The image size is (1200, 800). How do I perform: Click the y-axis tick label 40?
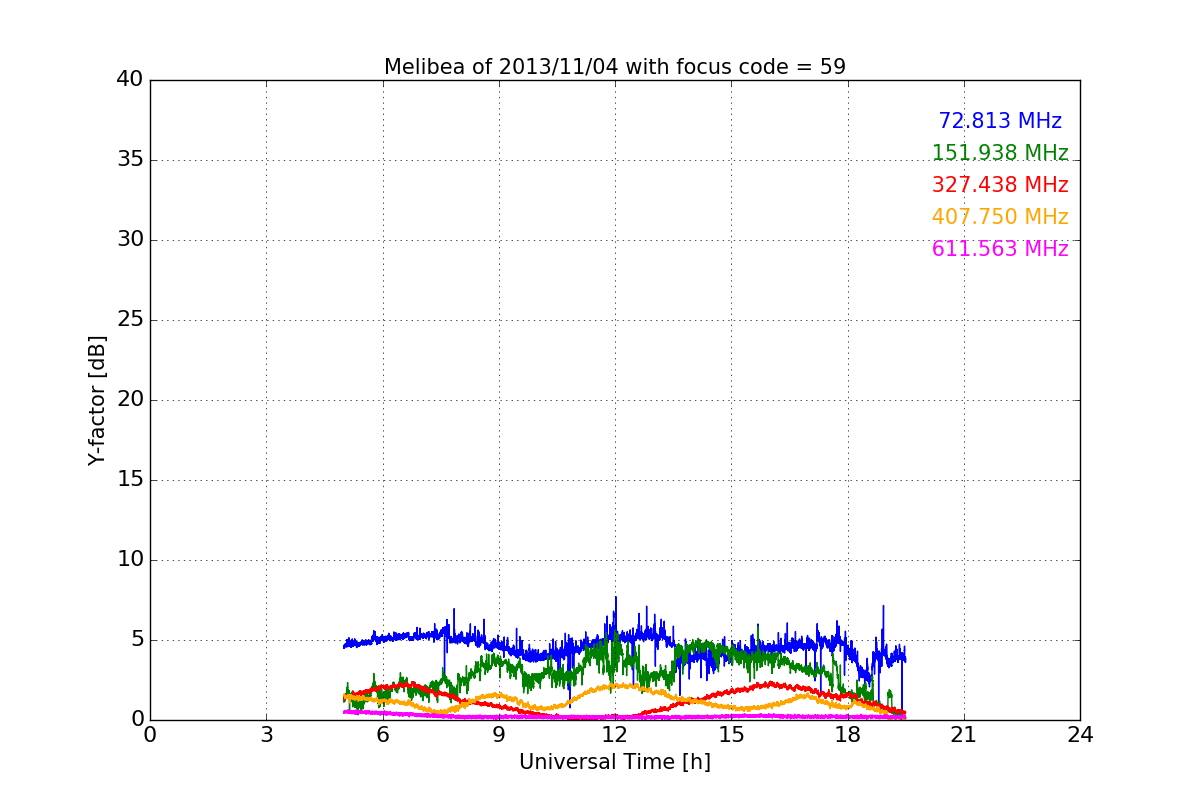pyautogui.click(x=130, y=80)
